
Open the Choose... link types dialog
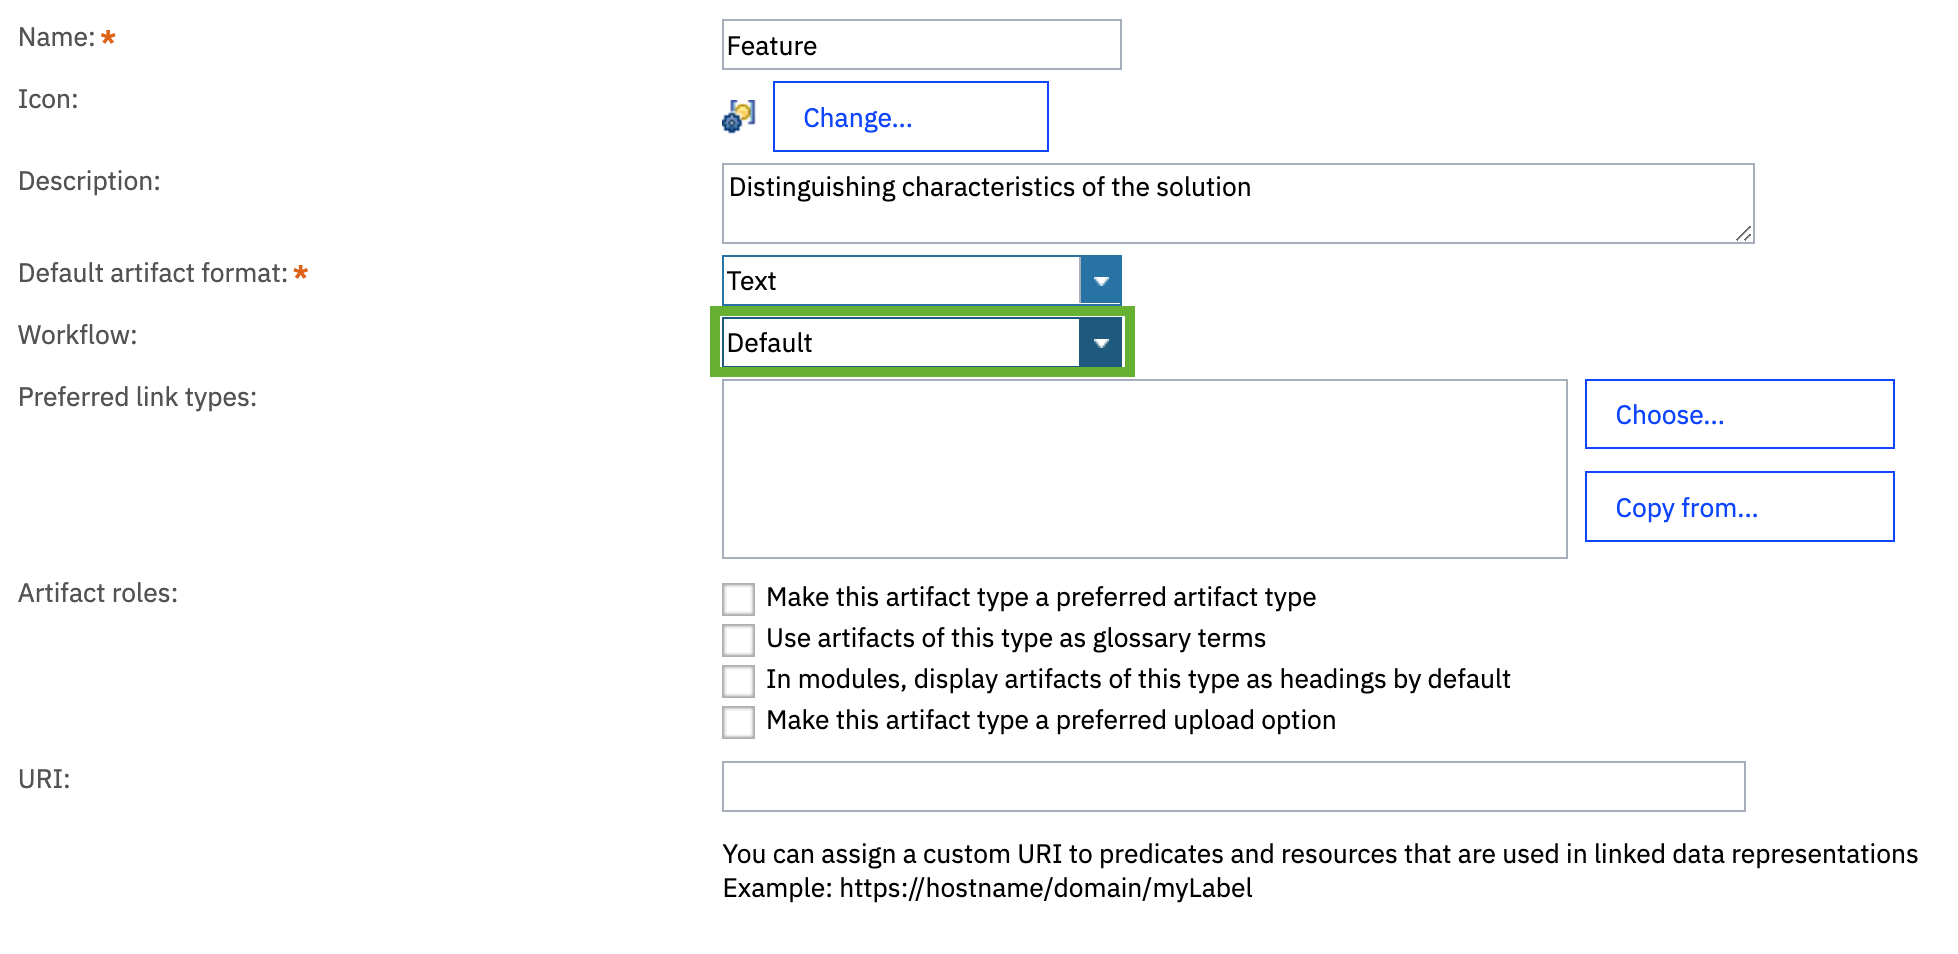1739,414
